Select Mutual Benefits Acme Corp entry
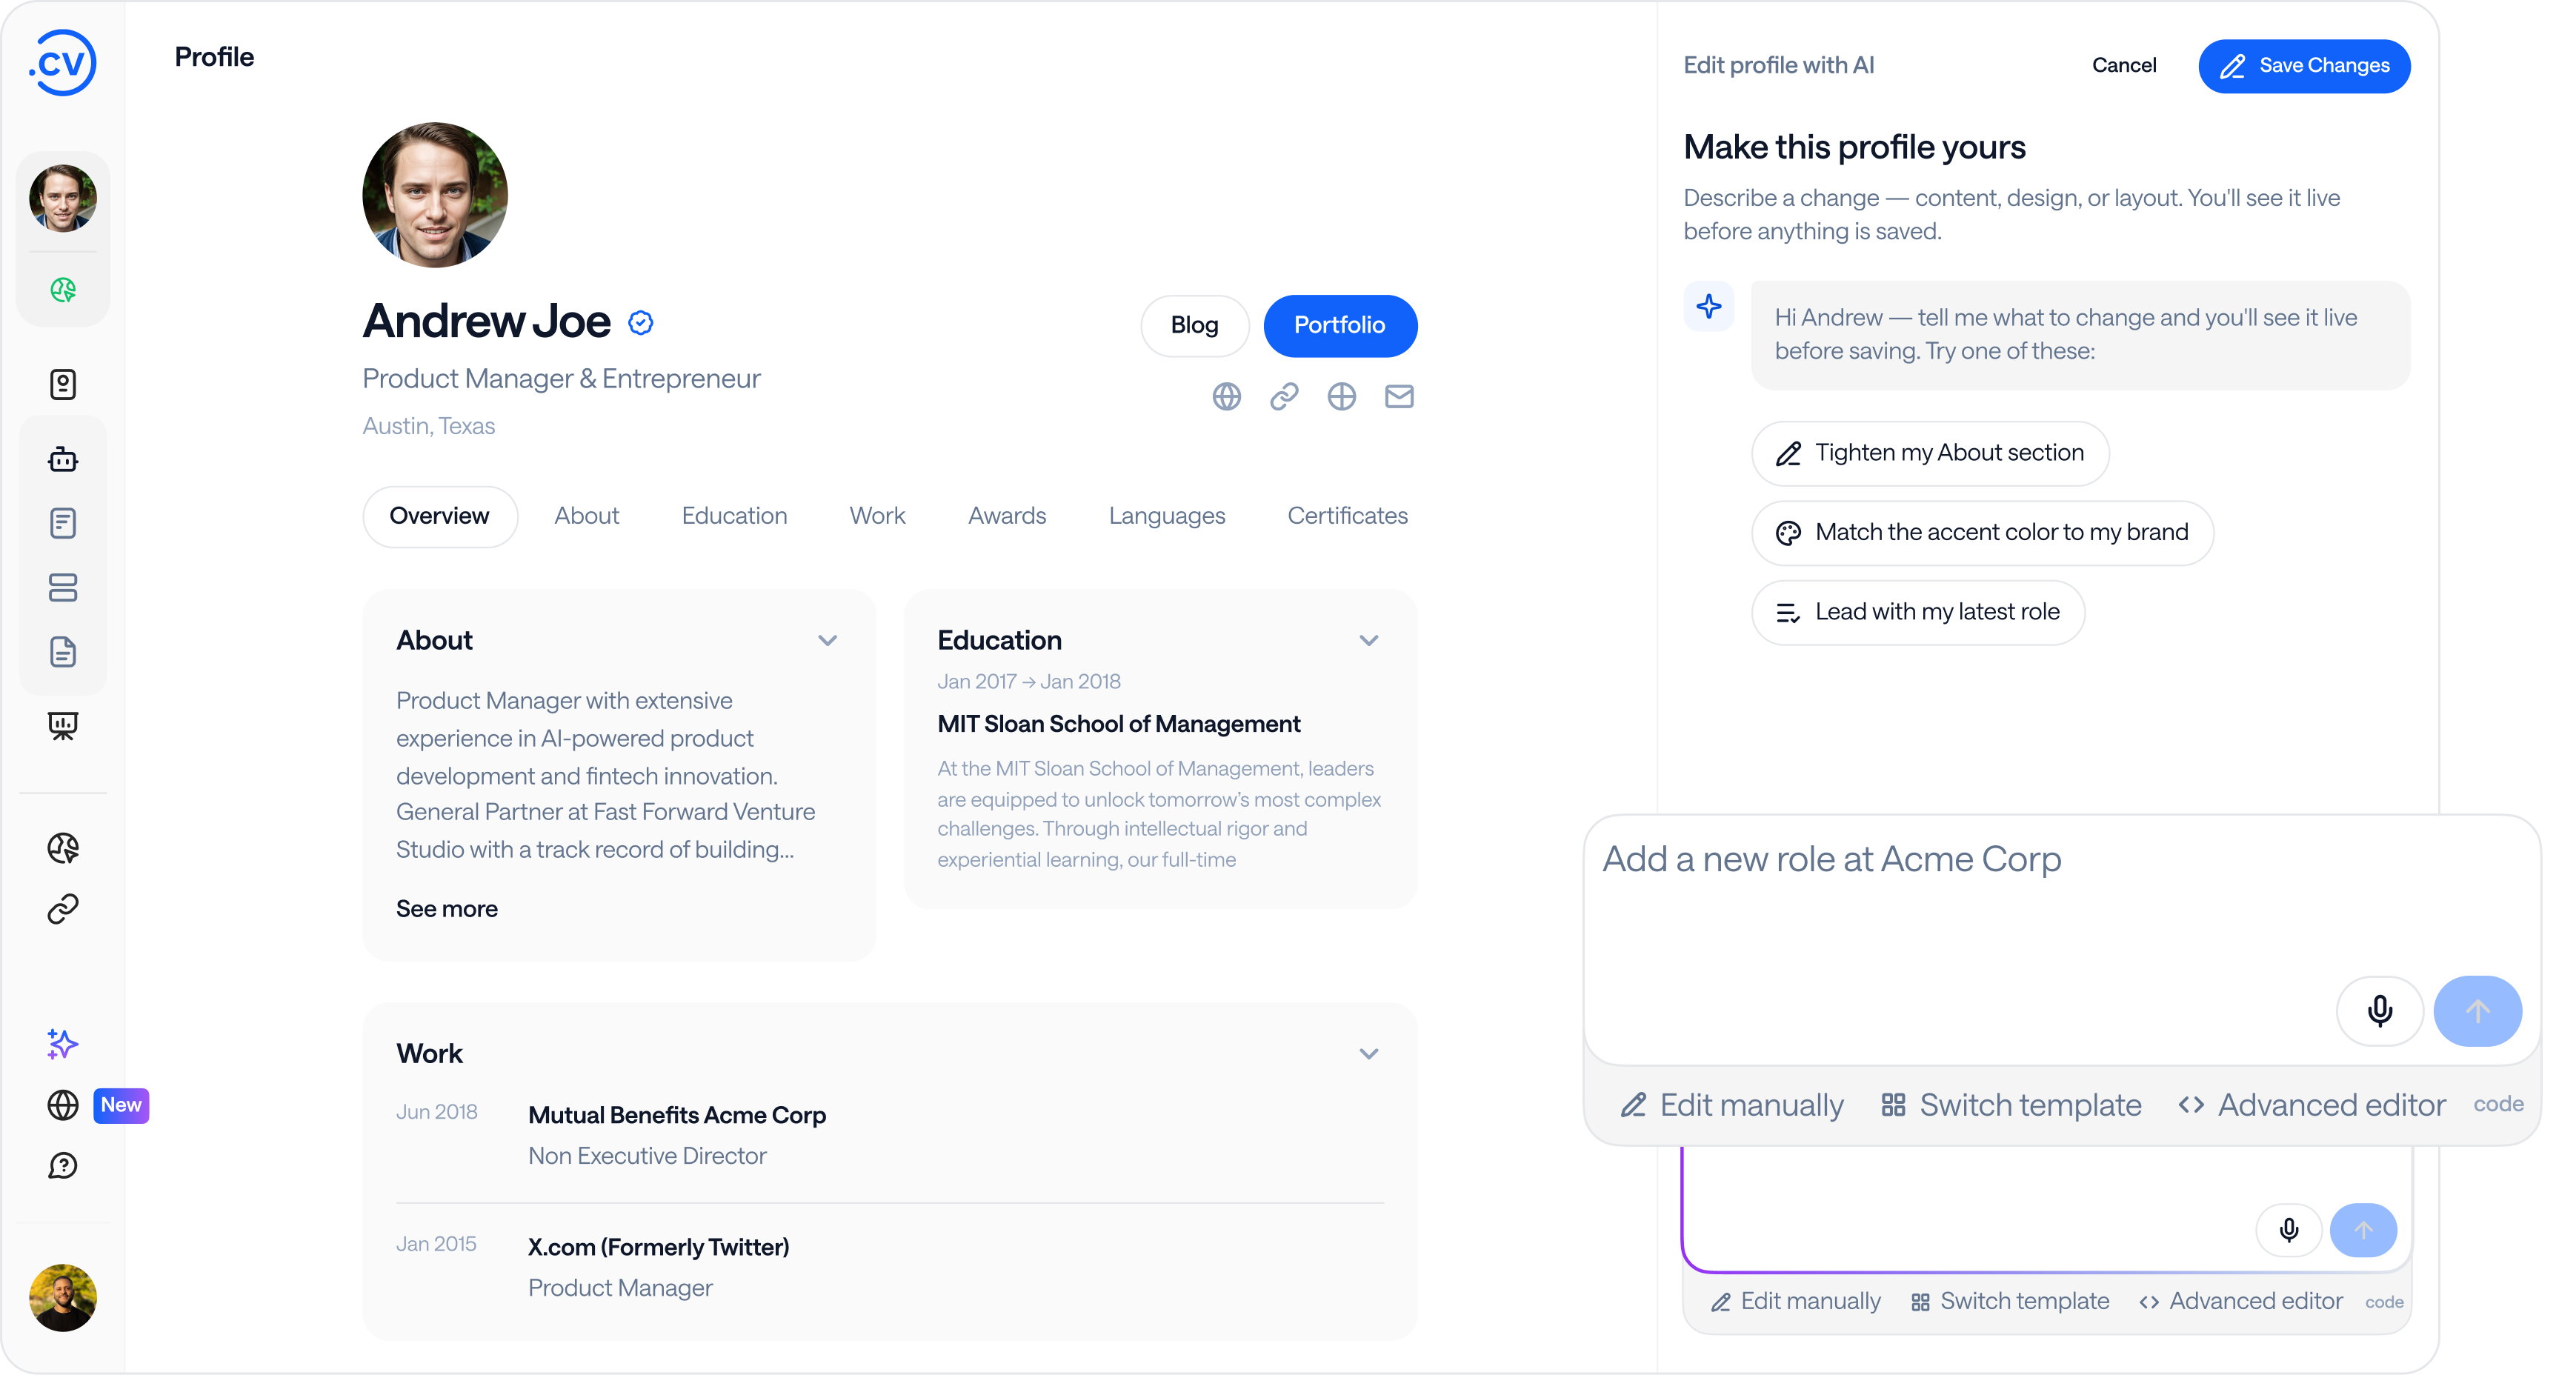The height and width of the screenshot is (1375, 2576). [677, 1115]
